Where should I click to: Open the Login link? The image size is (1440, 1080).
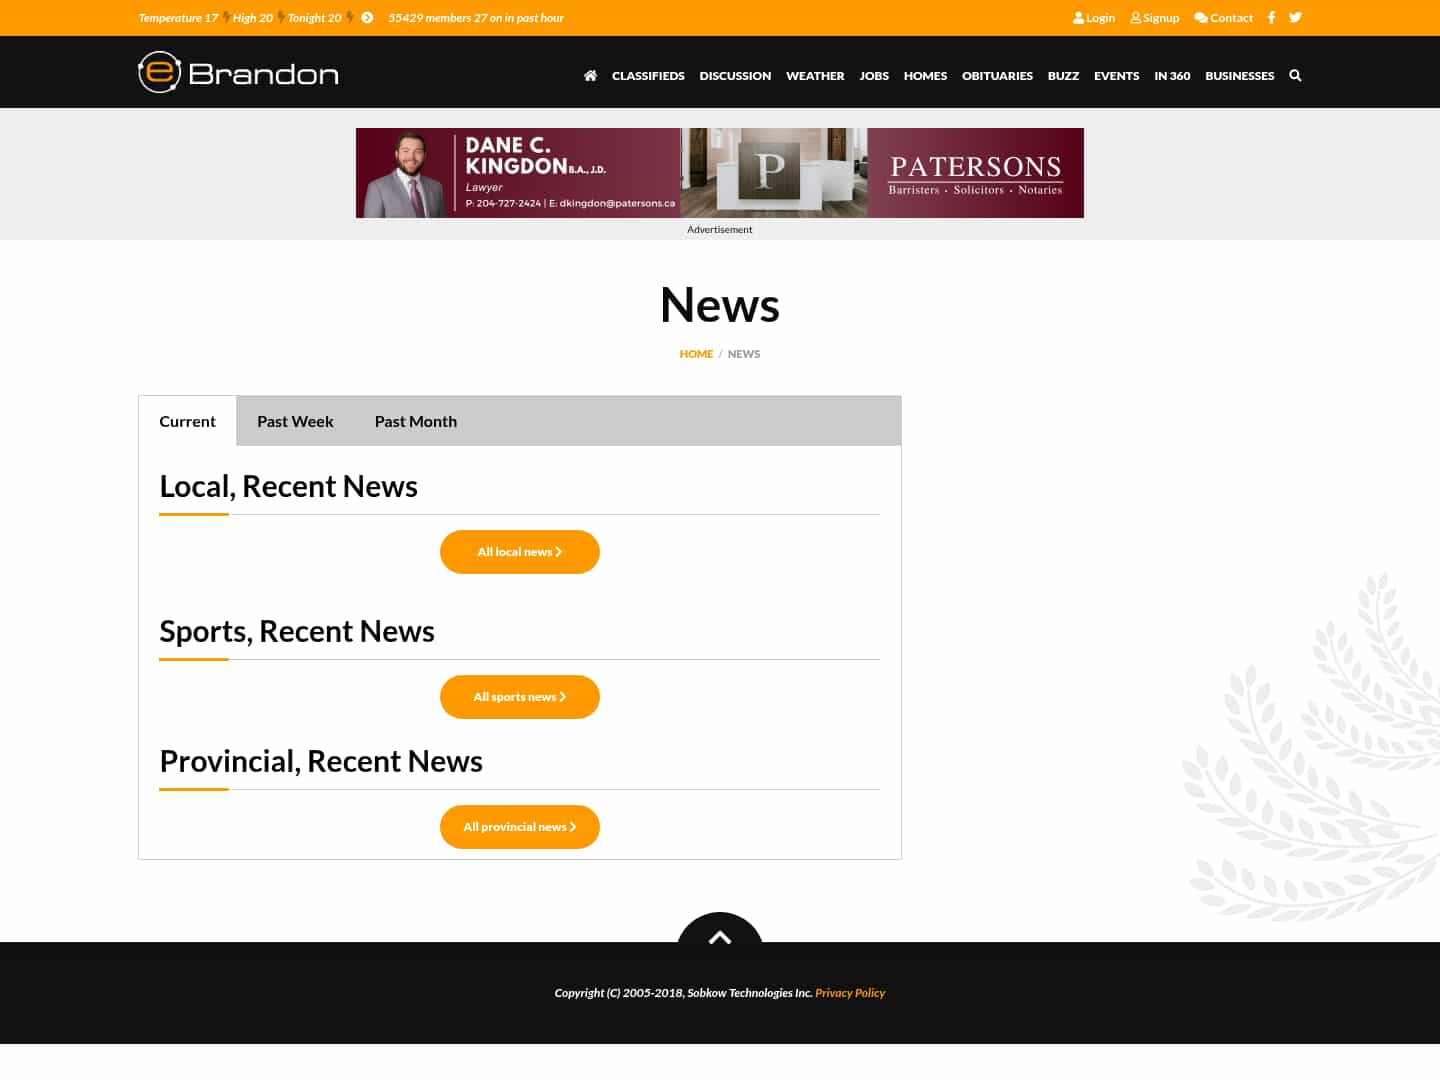(x=1094, y=17)
